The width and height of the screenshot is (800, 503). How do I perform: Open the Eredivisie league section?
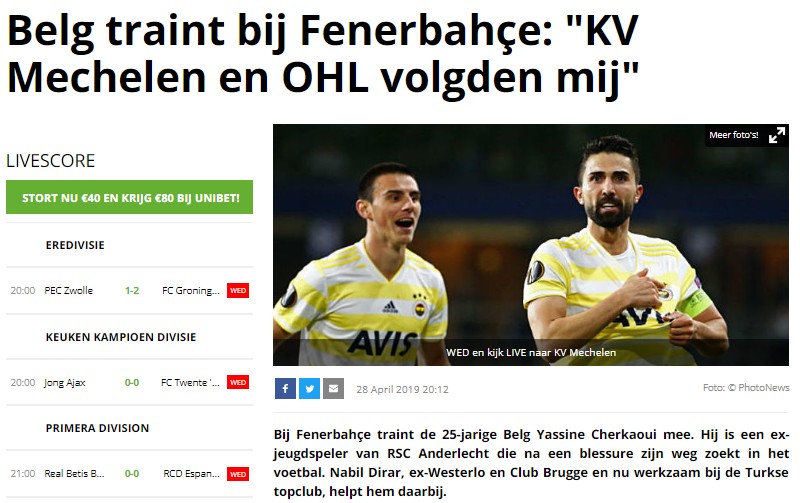coord(75,245)
